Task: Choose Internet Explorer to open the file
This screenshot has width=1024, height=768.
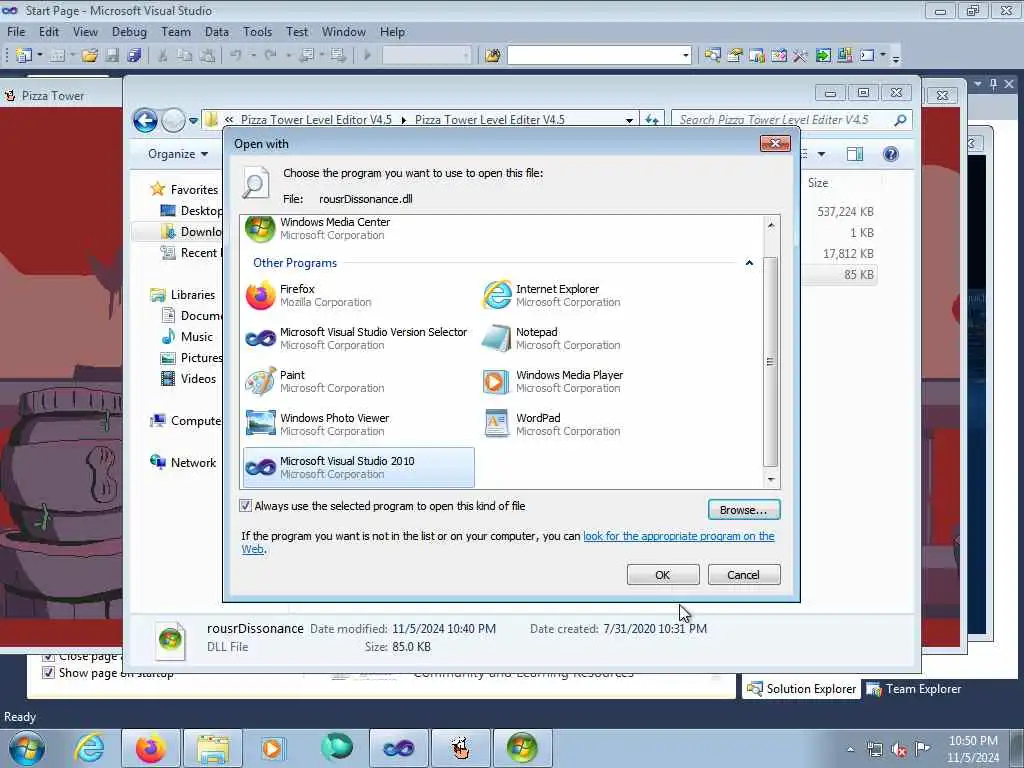Action: pyautogui.click(x=594, y=295)
